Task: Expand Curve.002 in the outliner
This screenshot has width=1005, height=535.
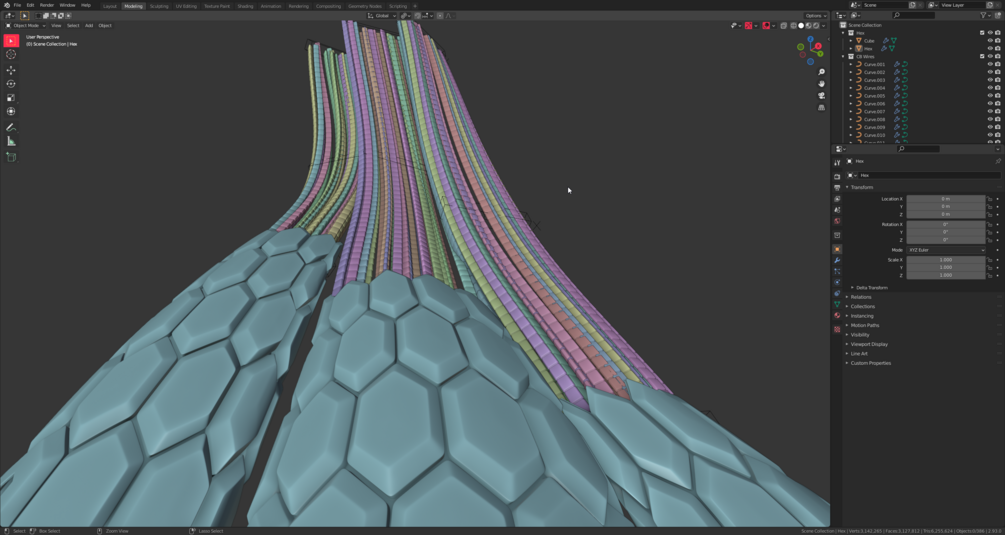Action: click(851, 72)
